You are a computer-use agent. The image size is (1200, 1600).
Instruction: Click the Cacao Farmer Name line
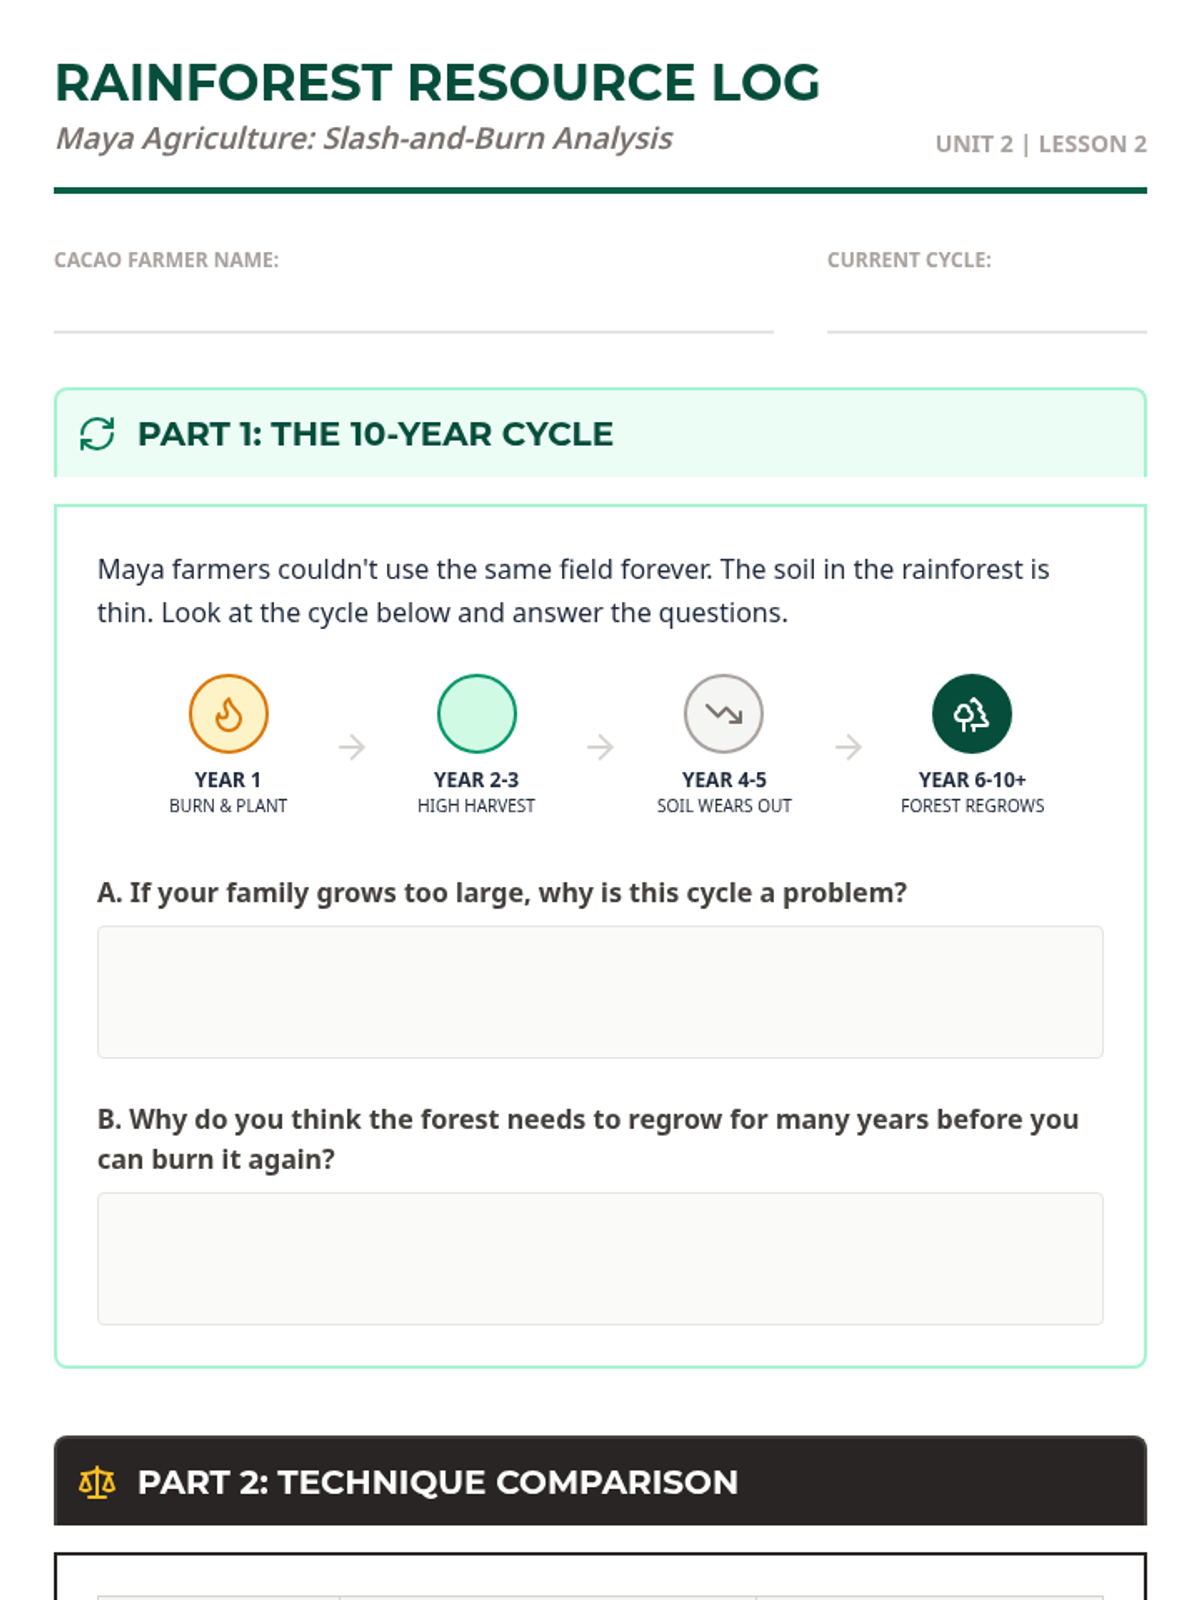point(413,312)
